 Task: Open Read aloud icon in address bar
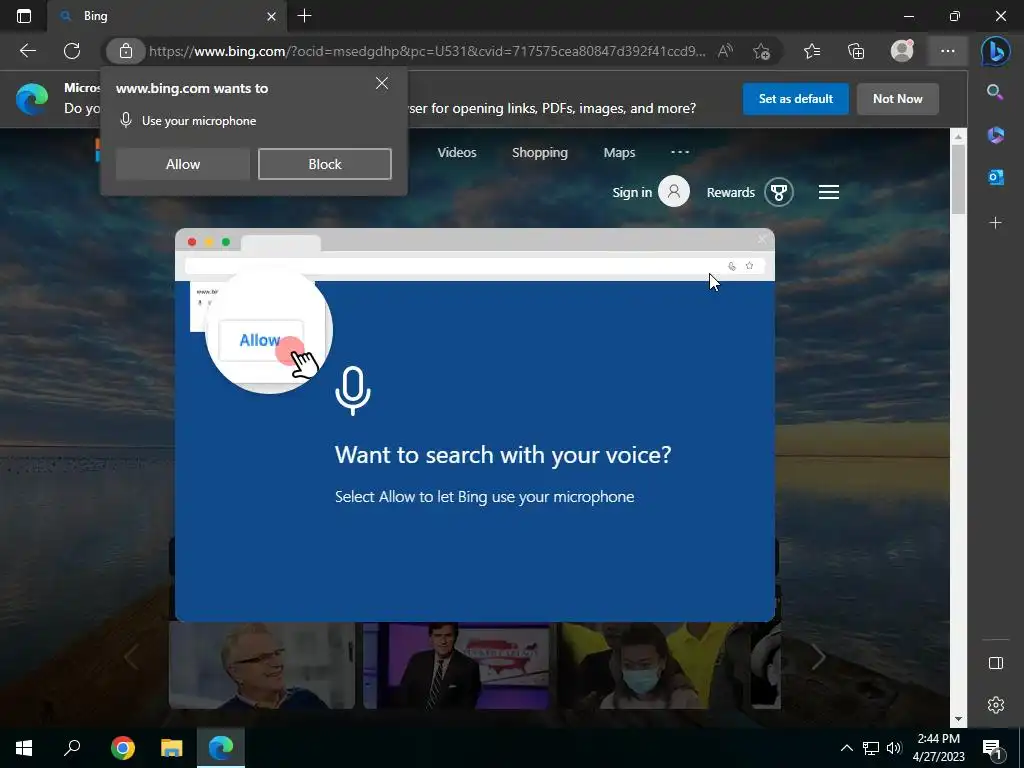(725, 51)
